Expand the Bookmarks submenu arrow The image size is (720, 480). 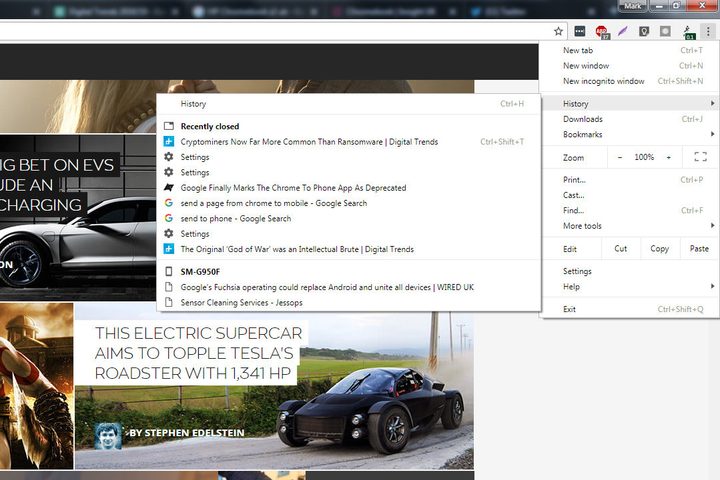[x=712, y=134]
